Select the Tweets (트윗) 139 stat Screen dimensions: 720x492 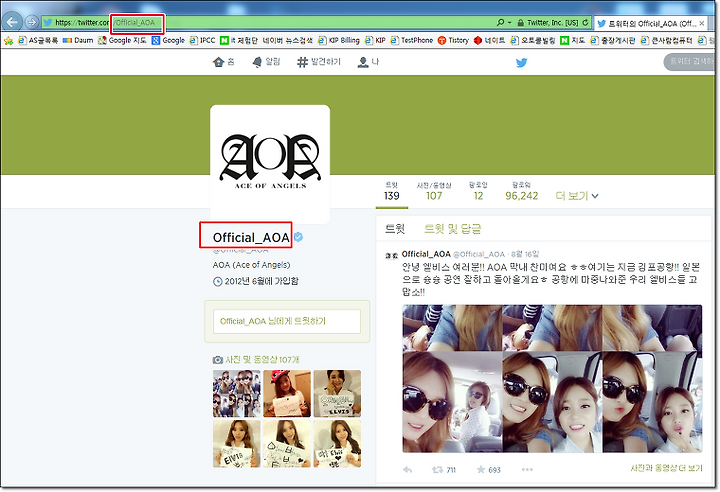pyautogui.click(x=391, y=191)
